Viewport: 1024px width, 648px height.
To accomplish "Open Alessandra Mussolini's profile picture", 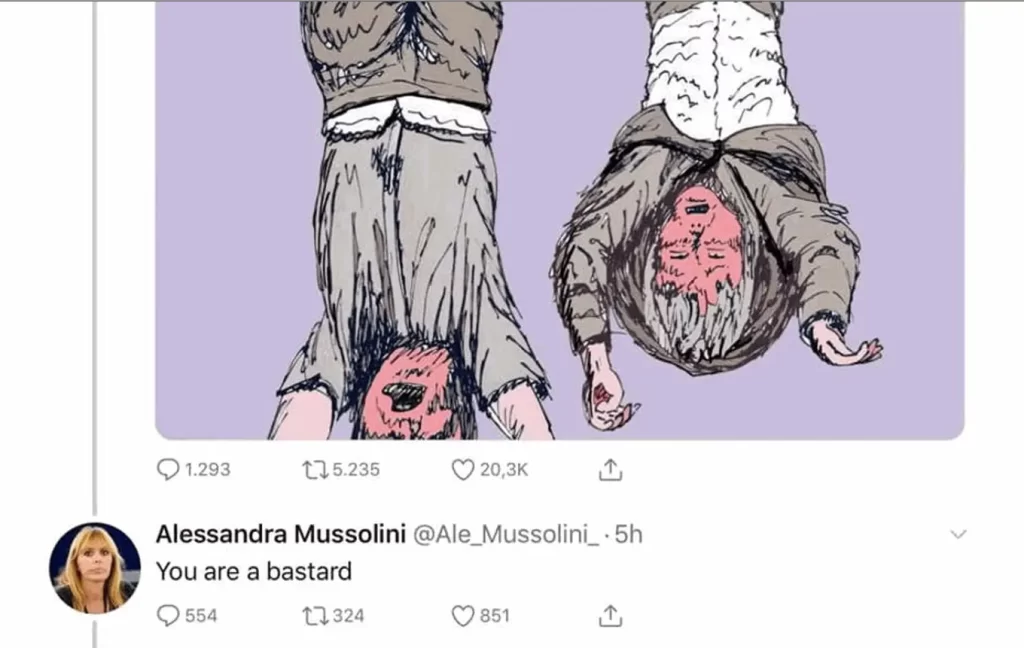I will click(x=95, y=568).
